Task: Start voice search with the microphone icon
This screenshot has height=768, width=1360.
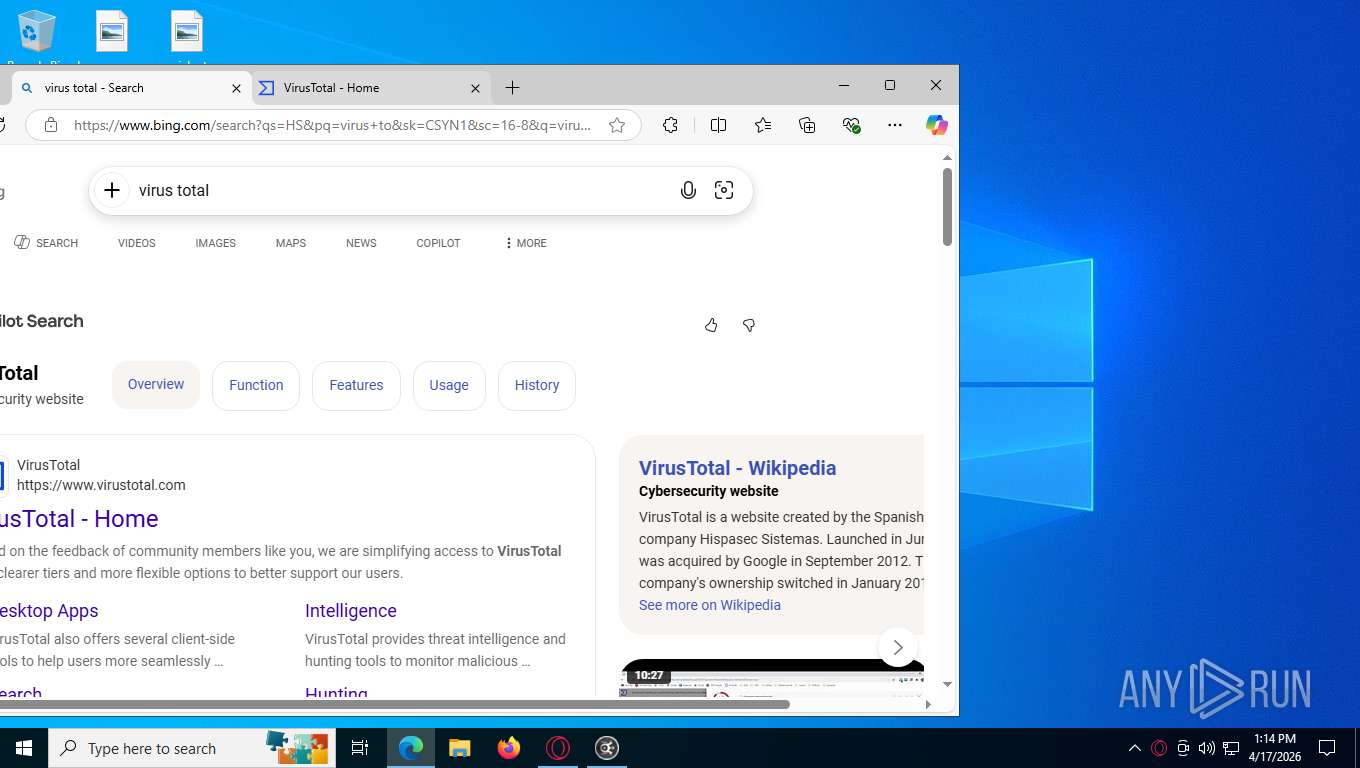Action: click(688, 190)
